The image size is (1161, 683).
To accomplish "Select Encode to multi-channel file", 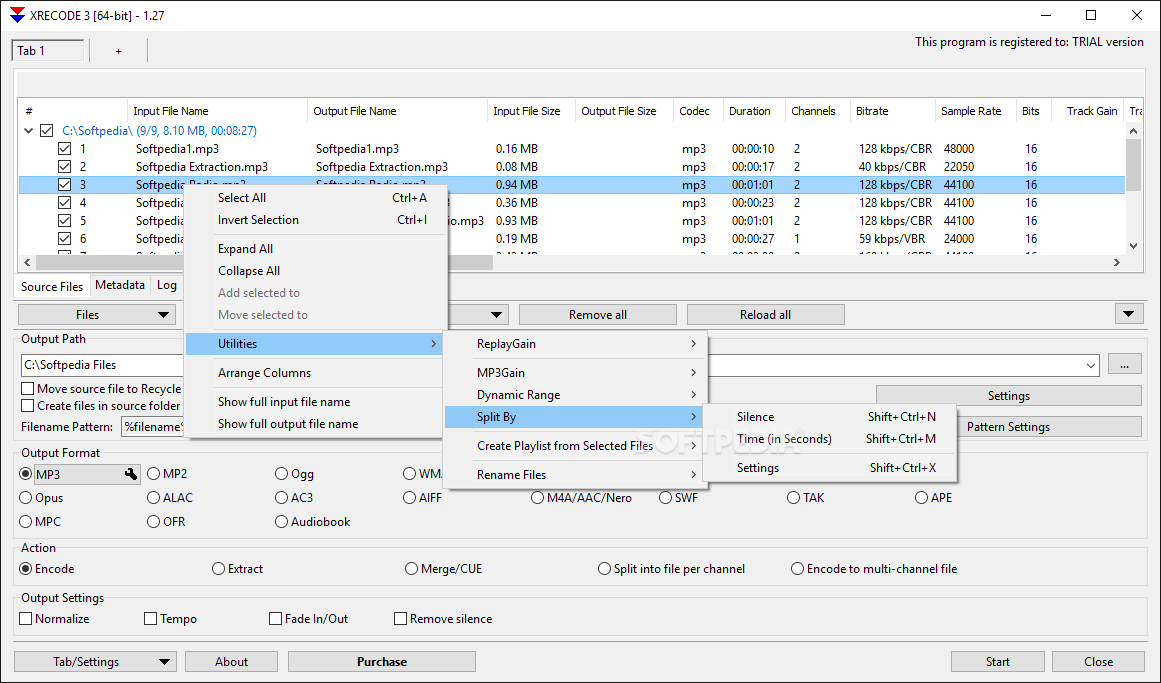I will [x=797, y=569].
